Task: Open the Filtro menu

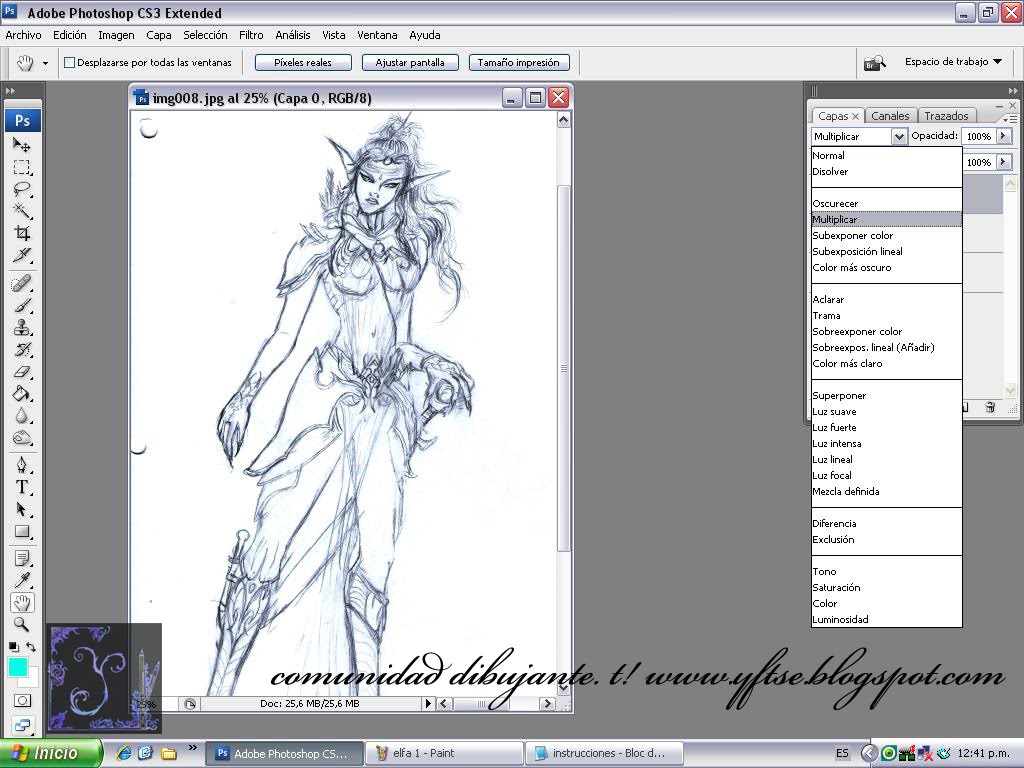Action: pos(251,35)
